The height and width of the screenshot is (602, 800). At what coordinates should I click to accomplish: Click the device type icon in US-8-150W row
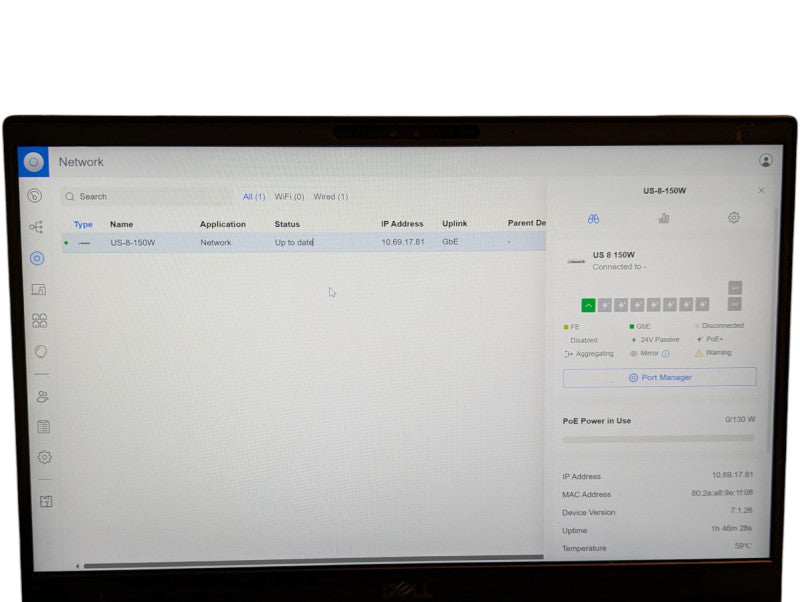tap(84, 243)
